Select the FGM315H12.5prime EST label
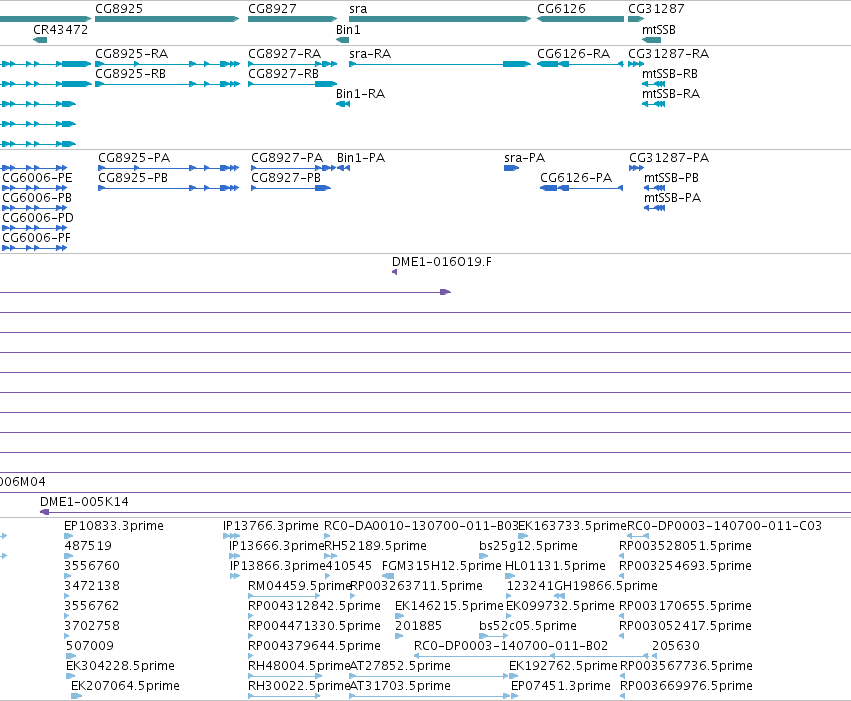This screenshot has width=851, height=701. coord(442,566)
